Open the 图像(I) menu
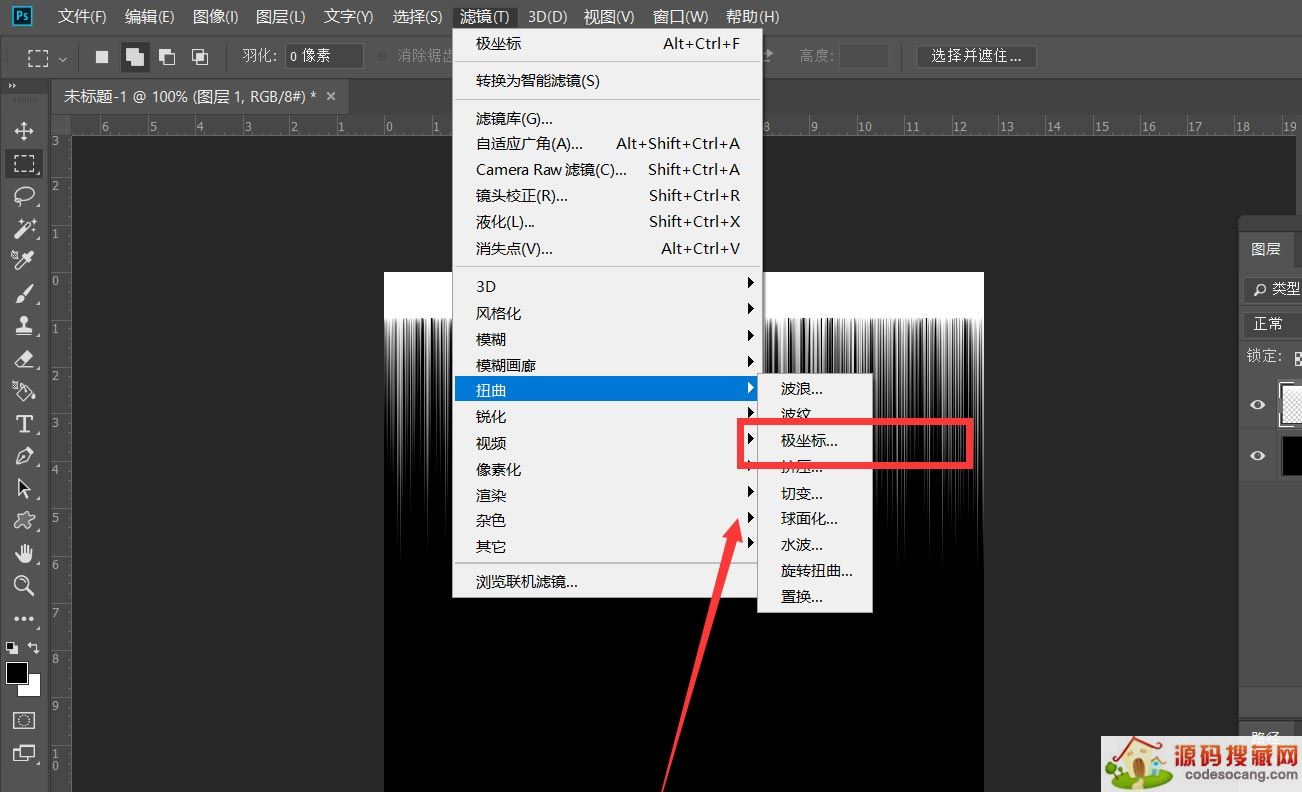 click(215, 16)
